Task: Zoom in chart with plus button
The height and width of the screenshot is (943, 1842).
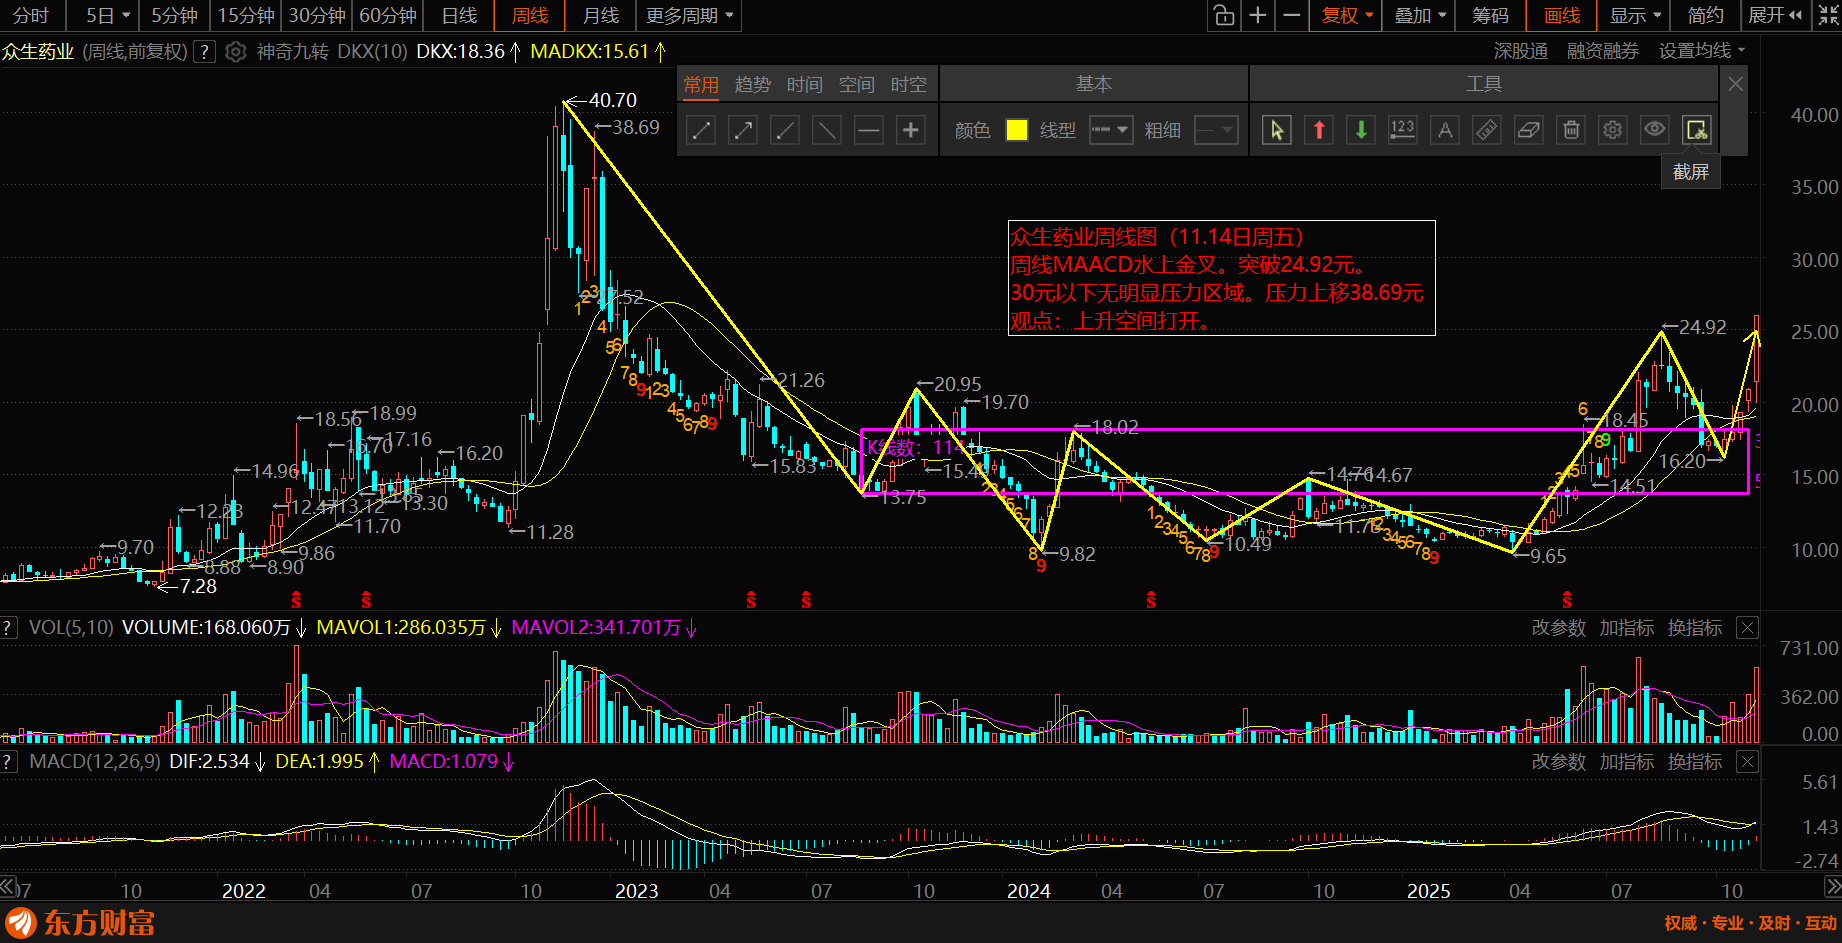Action: 1258,16
